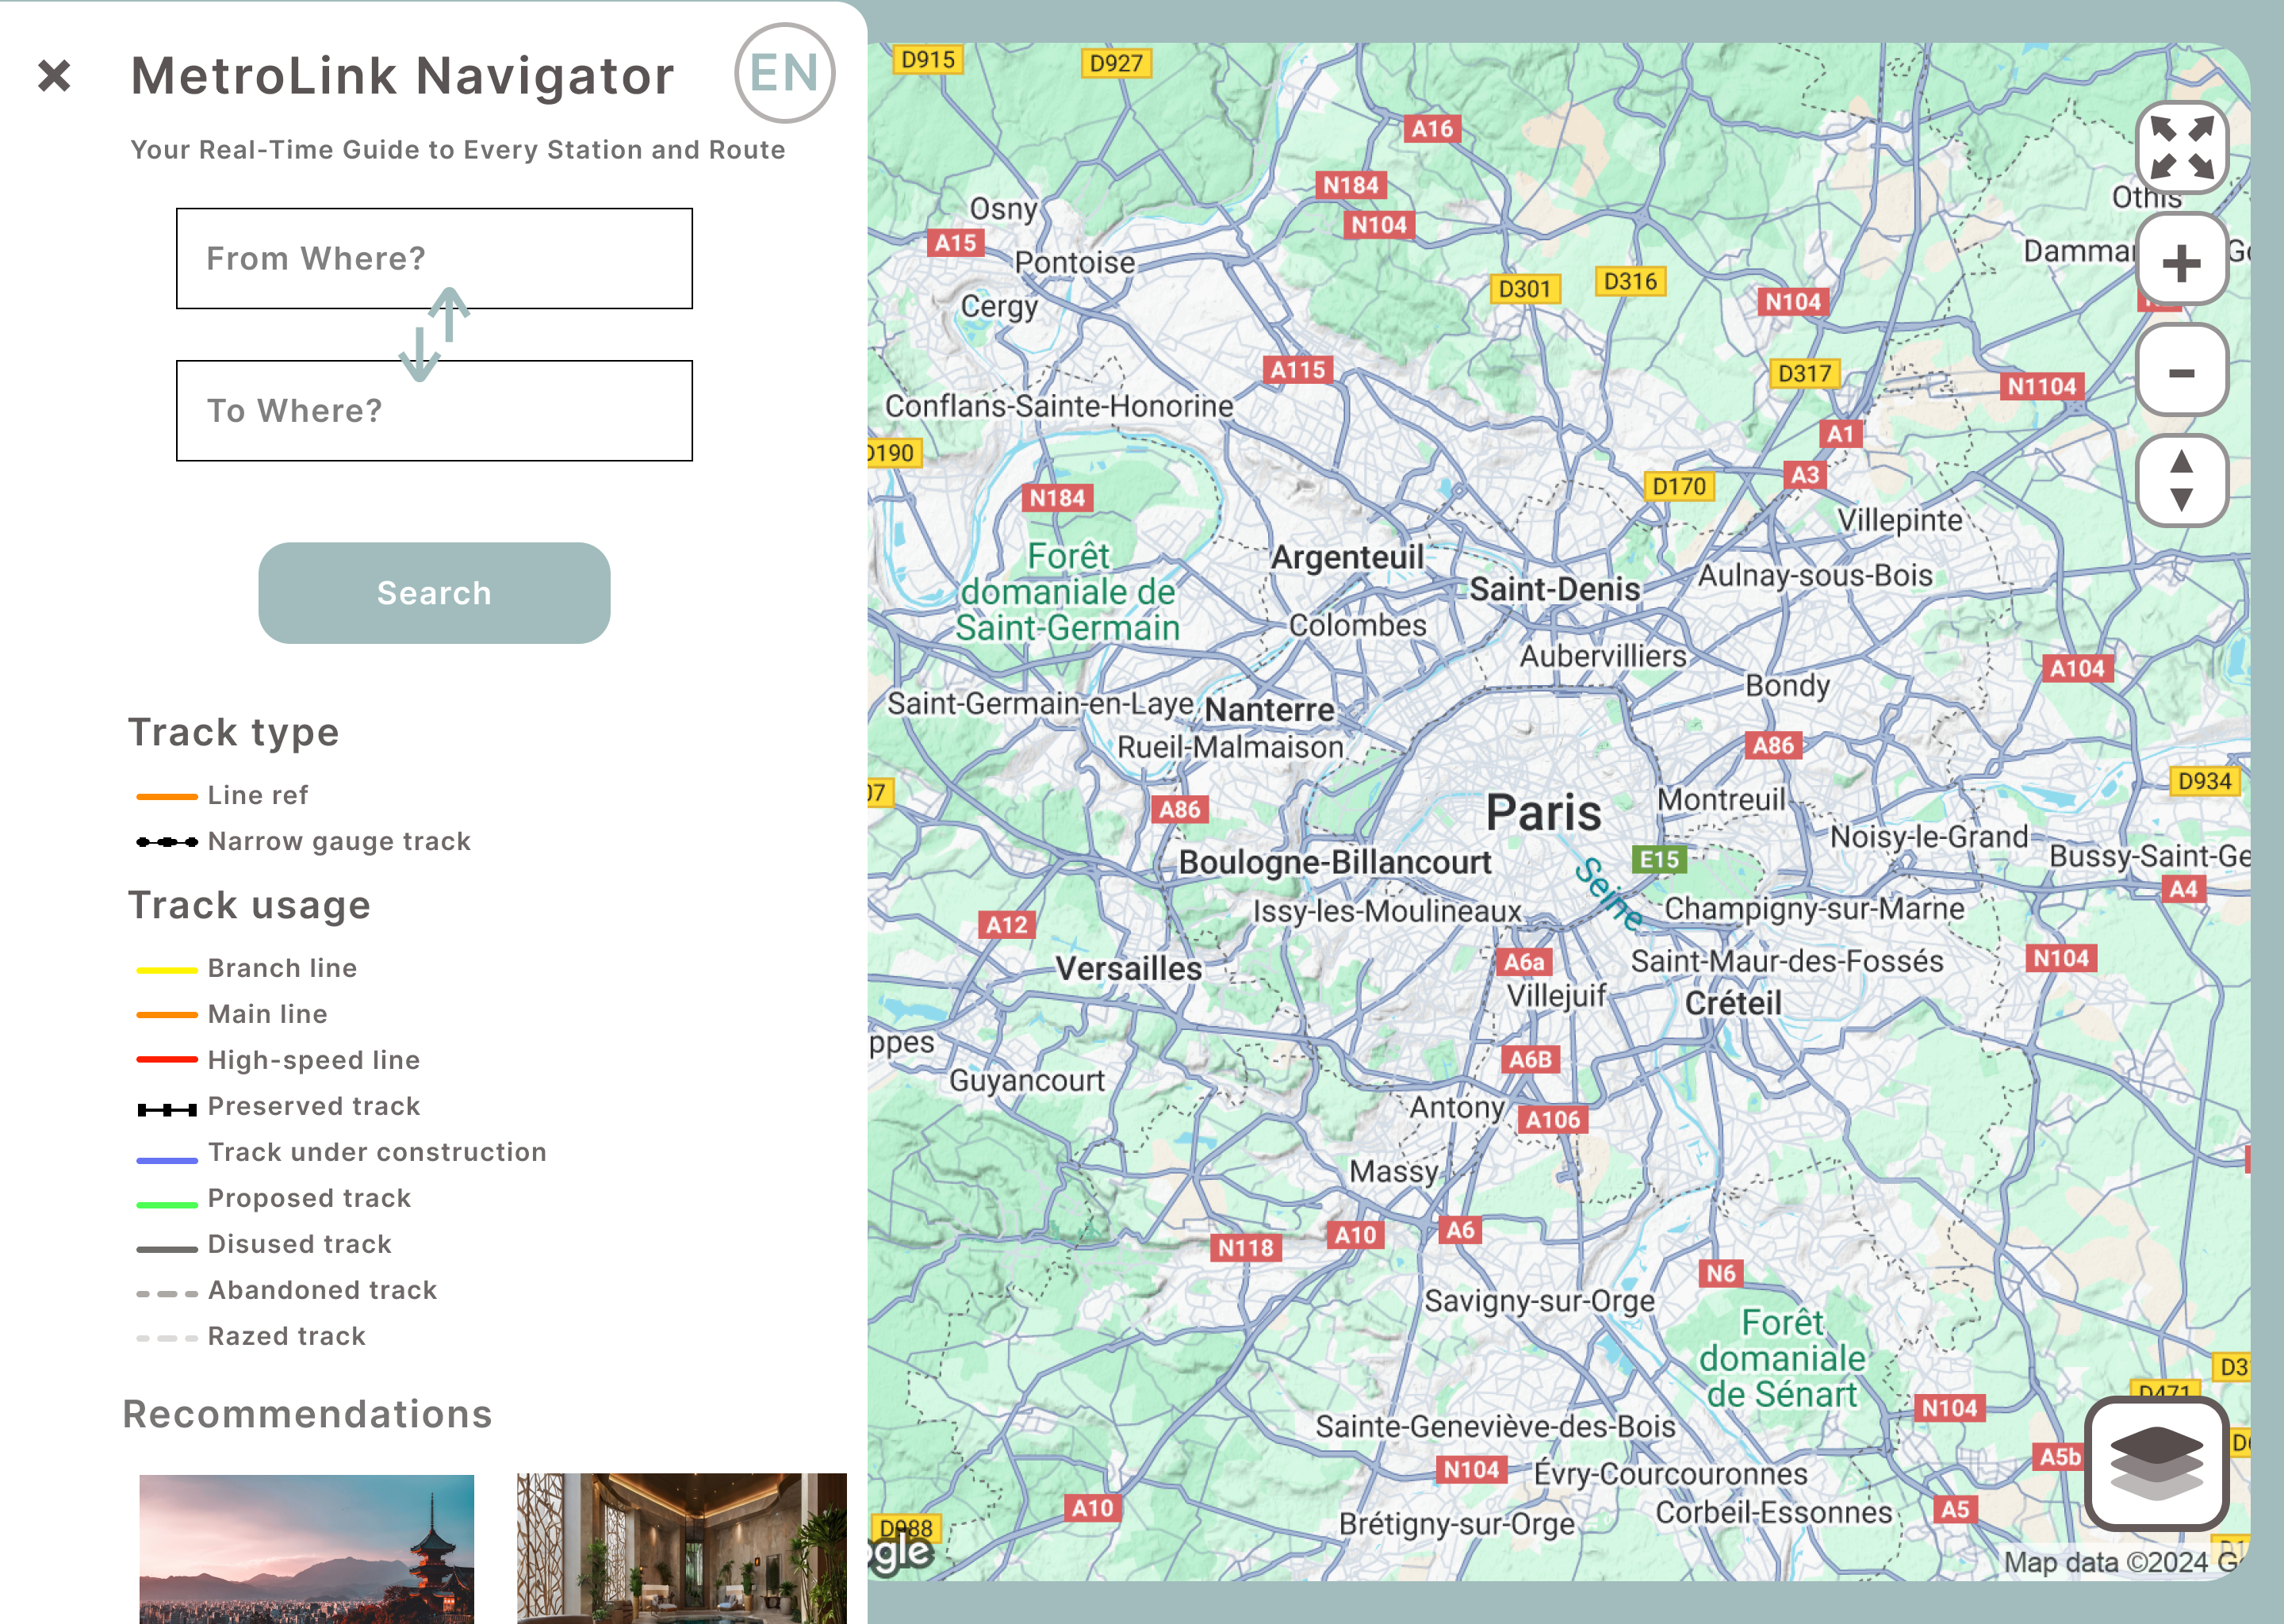Click the A104 road shield
2284x1624 pixels.
(2077, 668)
